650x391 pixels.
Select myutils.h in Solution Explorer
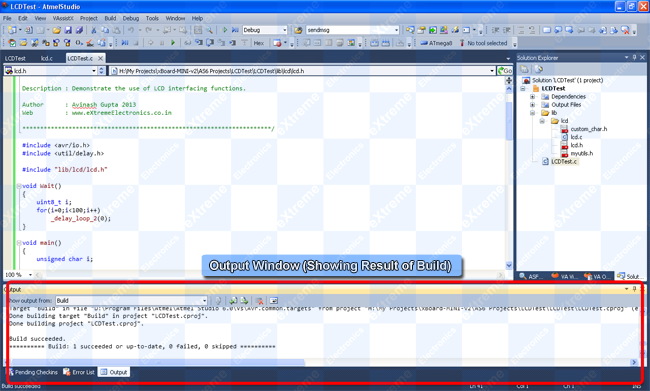pos(581,153)
